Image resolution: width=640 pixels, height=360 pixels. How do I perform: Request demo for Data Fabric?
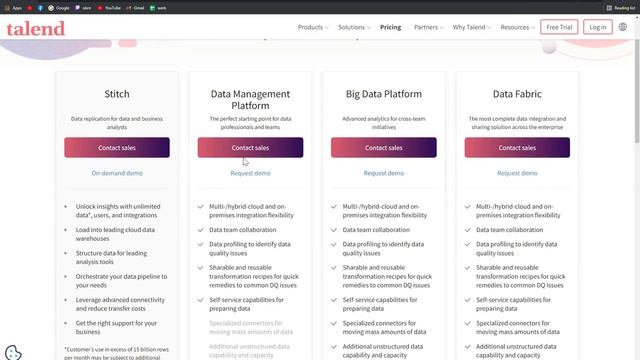click(517, 173)
